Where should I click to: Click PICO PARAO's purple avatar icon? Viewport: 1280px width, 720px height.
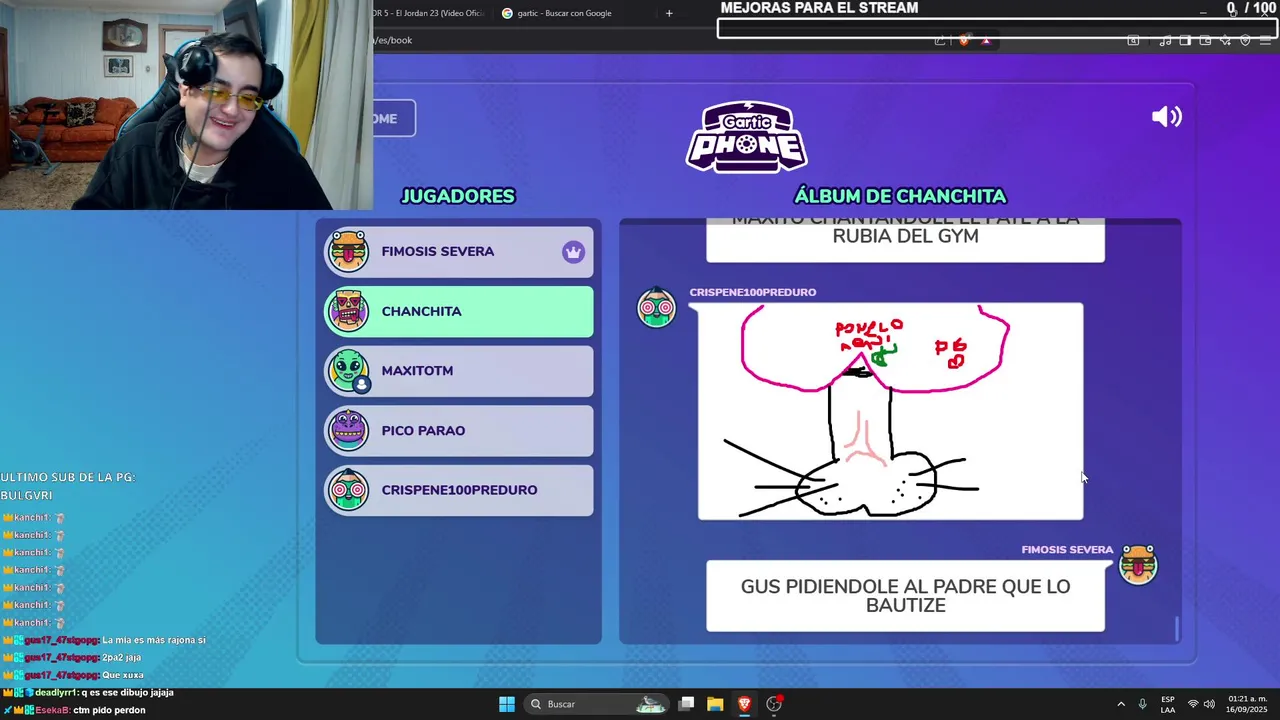tap(348, 430)
